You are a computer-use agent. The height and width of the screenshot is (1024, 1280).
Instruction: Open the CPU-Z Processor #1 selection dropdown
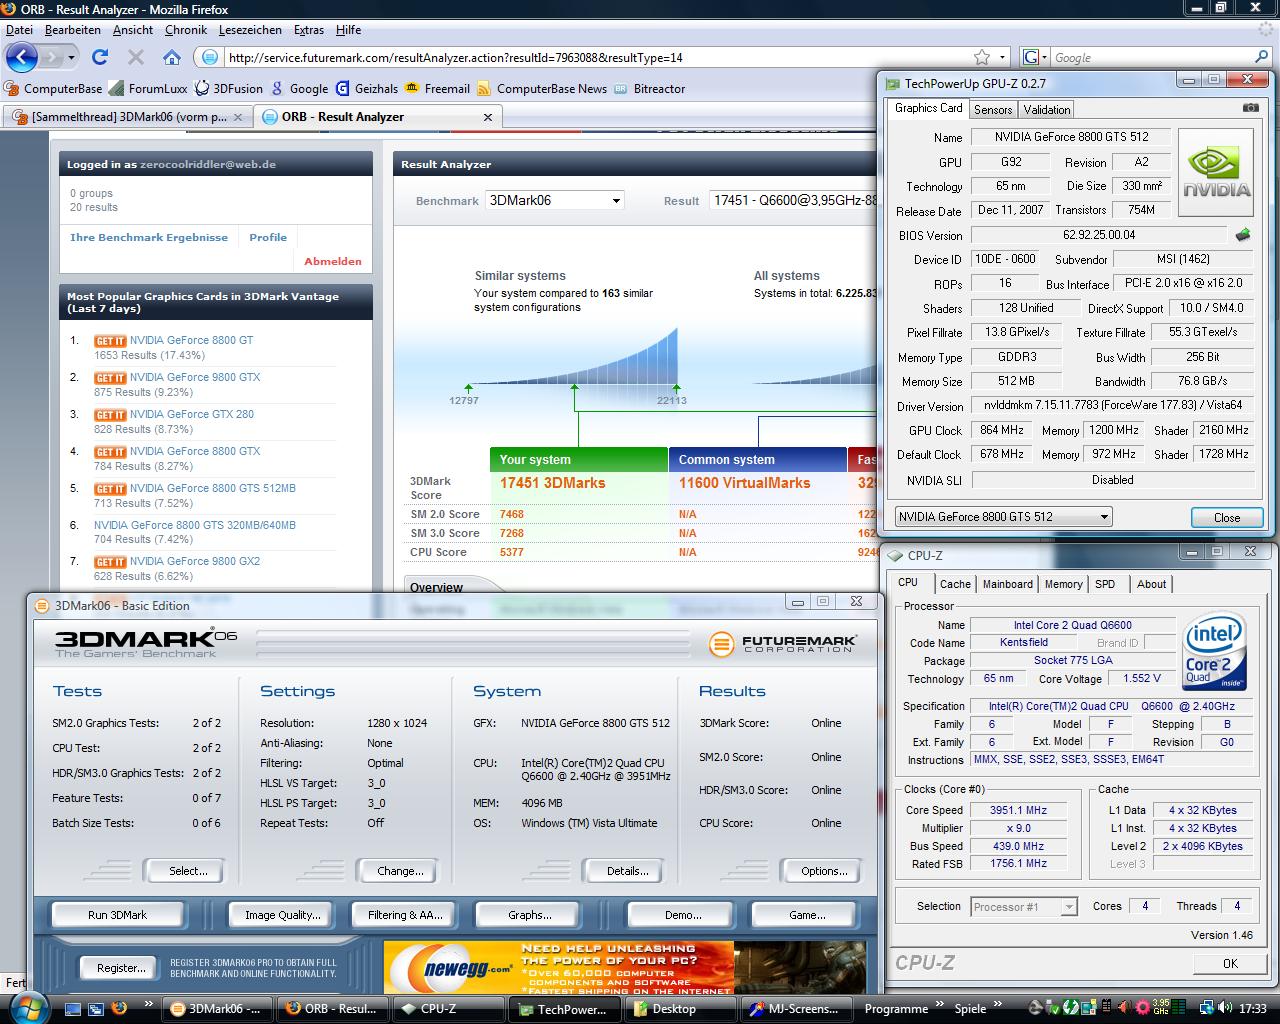coord(1023,907)
